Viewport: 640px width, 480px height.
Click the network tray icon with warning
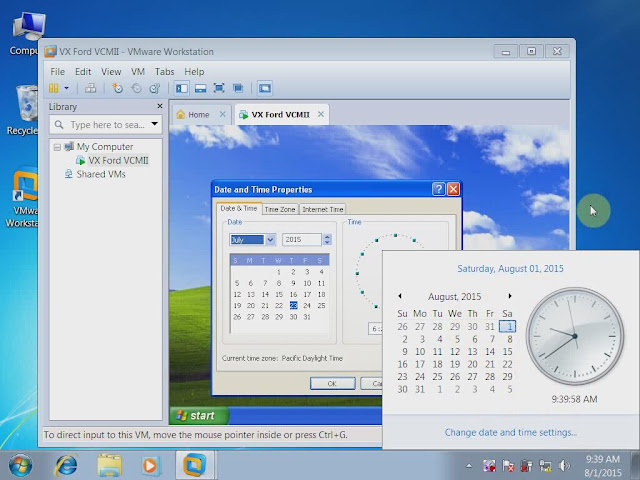pyautogui.click(x=545, y=466)
